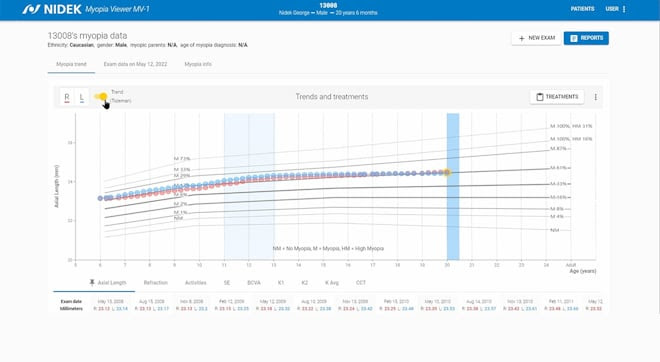Select the Refraction data tab
Screen dimensions: 660x362
pos(156,282)
